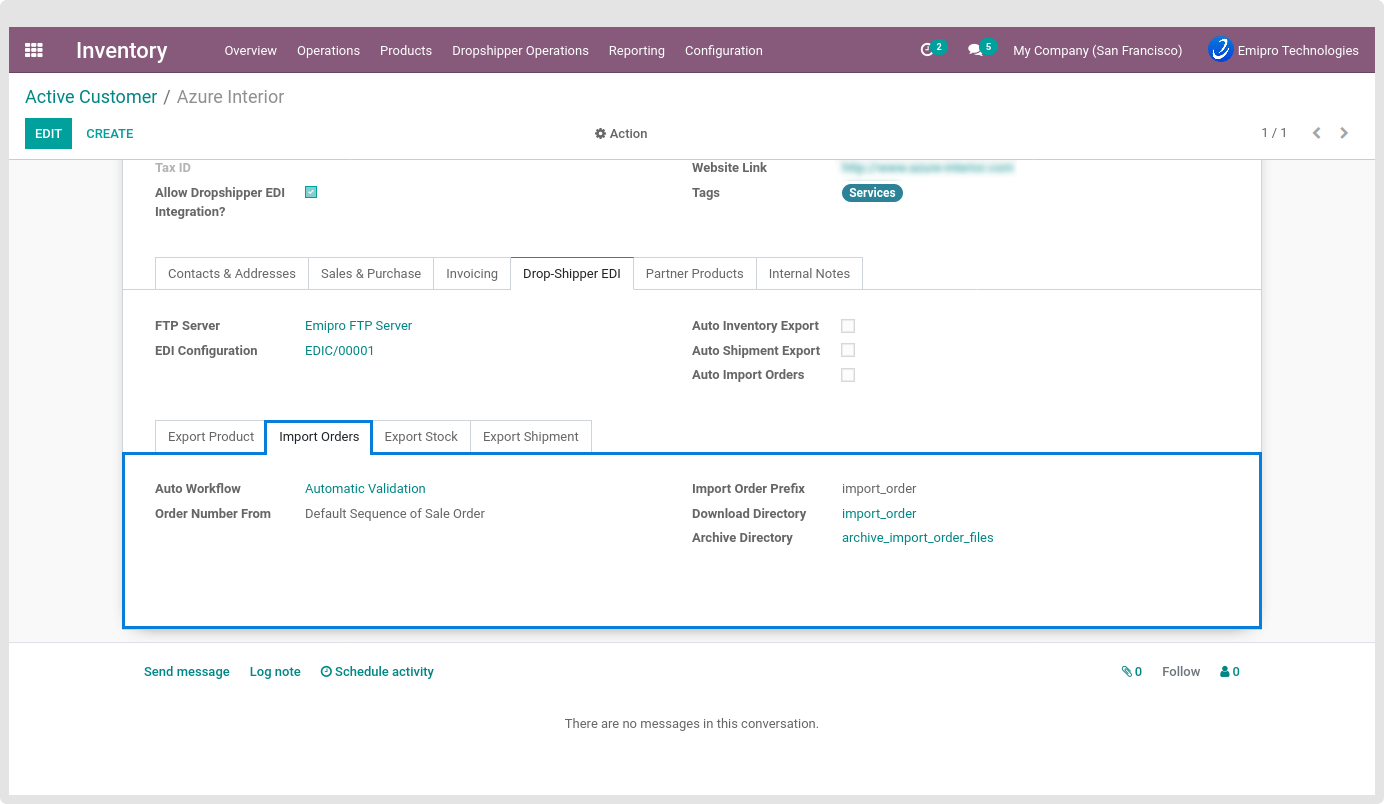
Task: Open company switcher My Company (San Francisco)
Action: point(1097,50)
